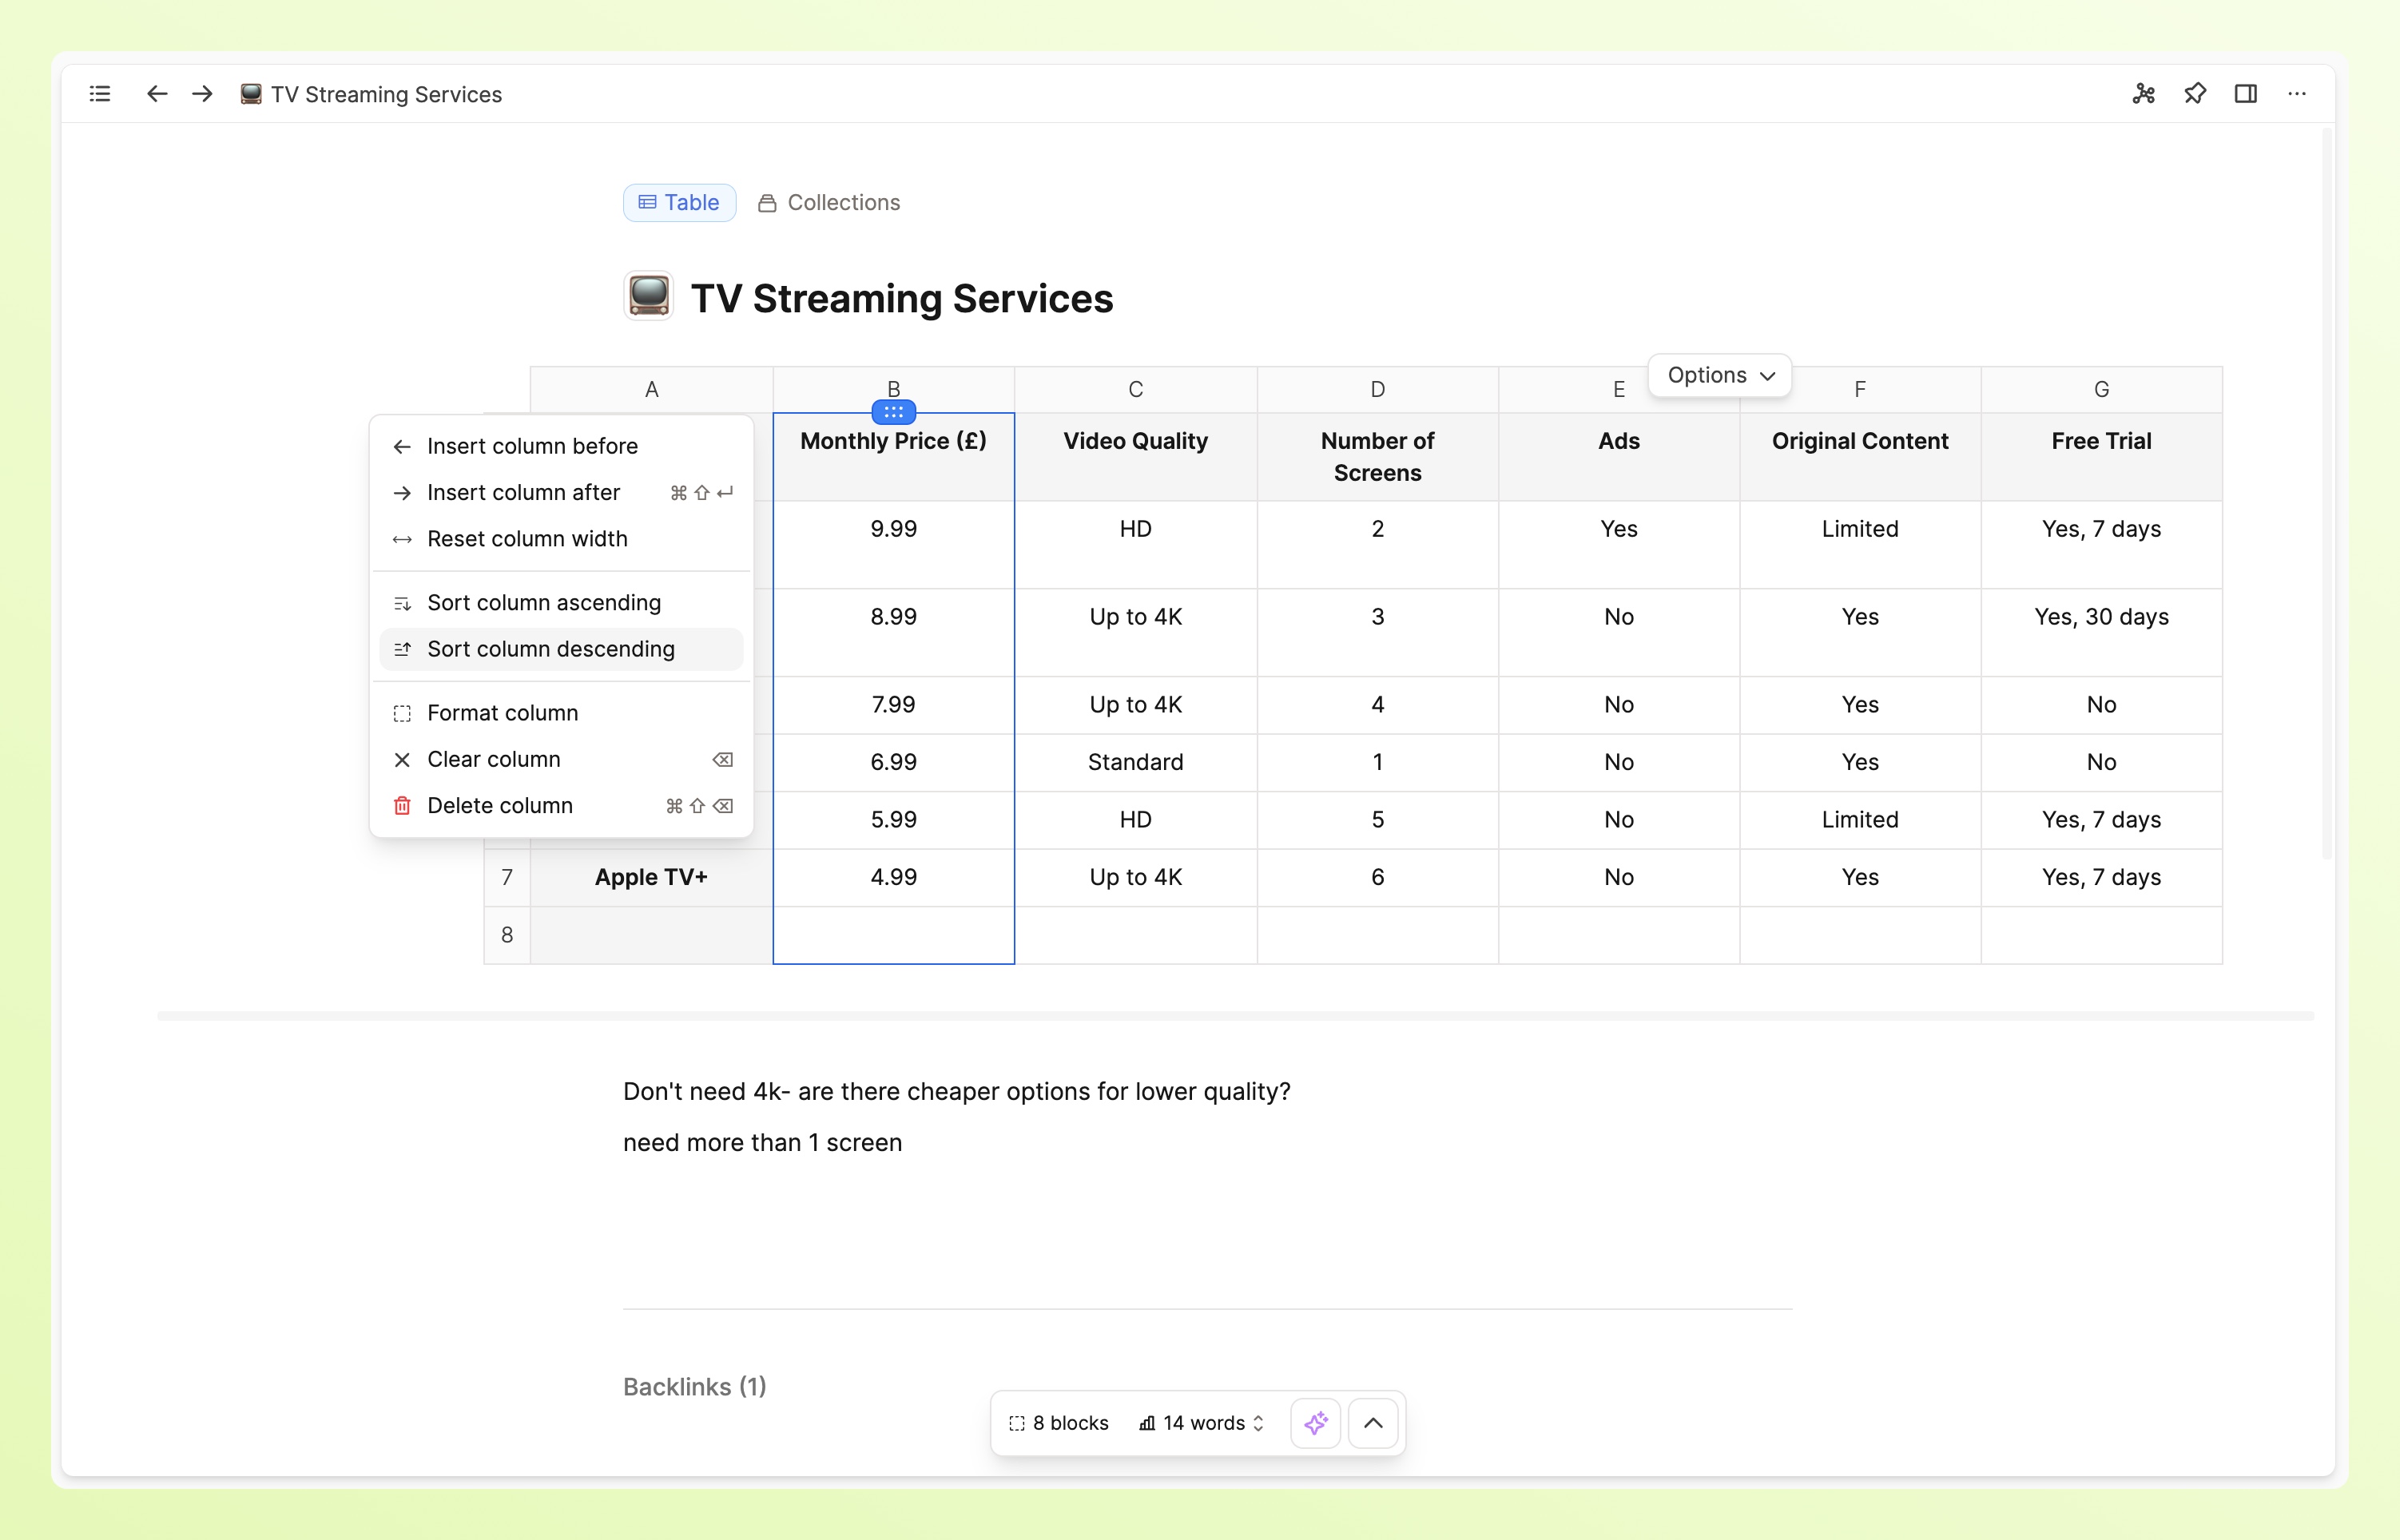Click the TV emoji page icon
This screenshot has width=2400, height=1540.
click(648, 297)
